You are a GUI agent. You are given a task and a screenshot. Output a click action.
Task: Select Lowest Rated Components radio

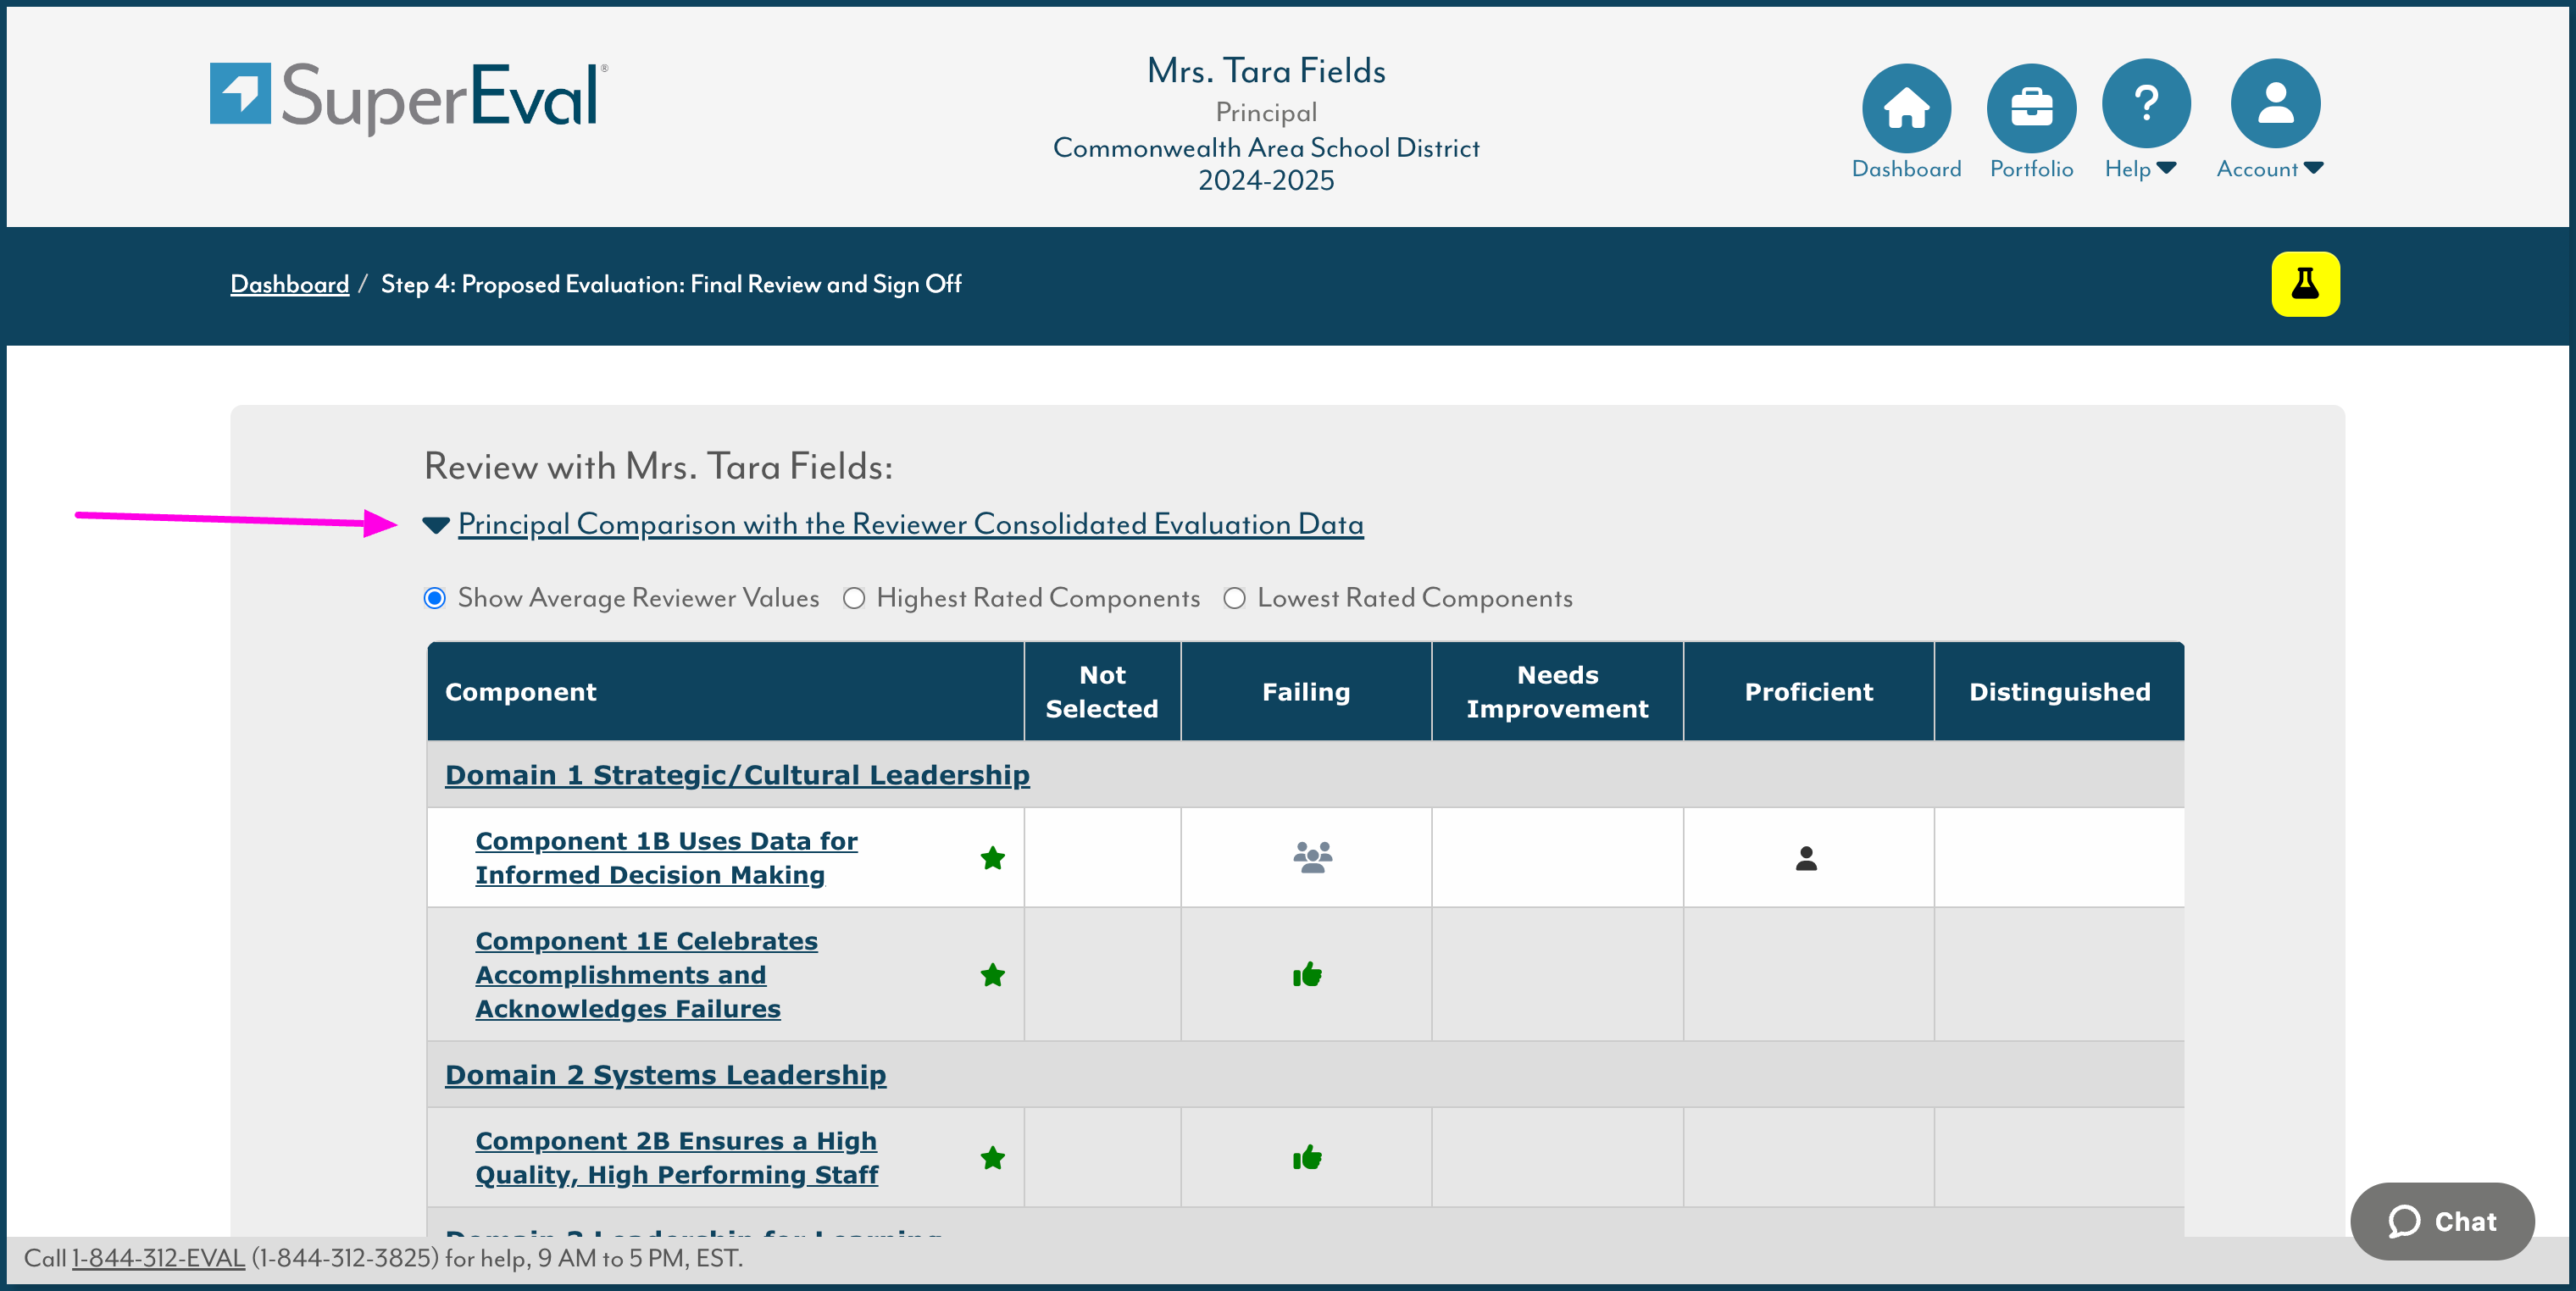pos(1234,598)
